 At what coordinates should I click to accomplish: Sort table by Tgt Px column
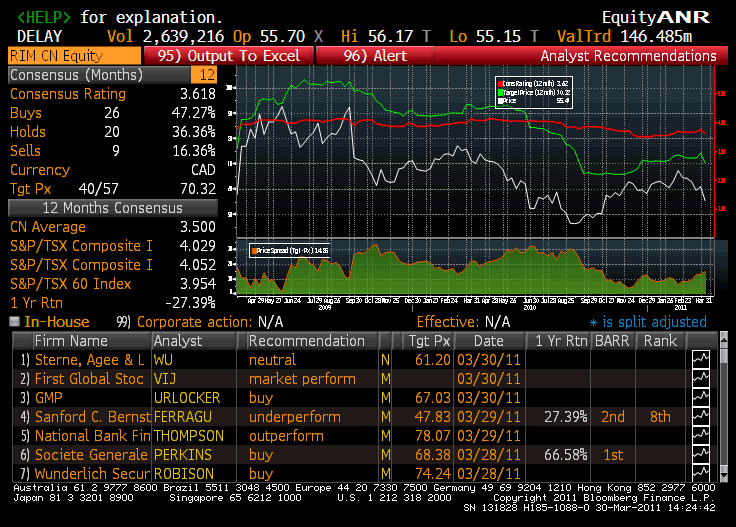click(429, 341)
